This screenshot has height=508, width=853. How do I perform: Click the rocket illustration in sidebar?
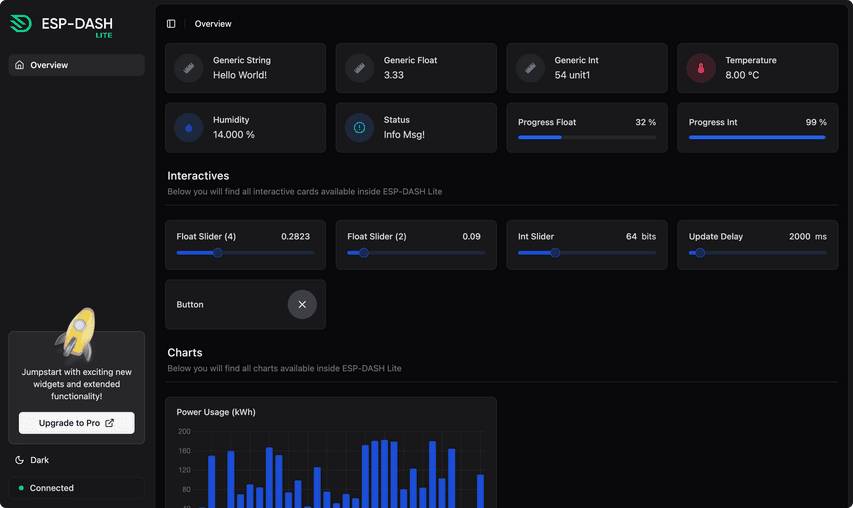point(76,334)
